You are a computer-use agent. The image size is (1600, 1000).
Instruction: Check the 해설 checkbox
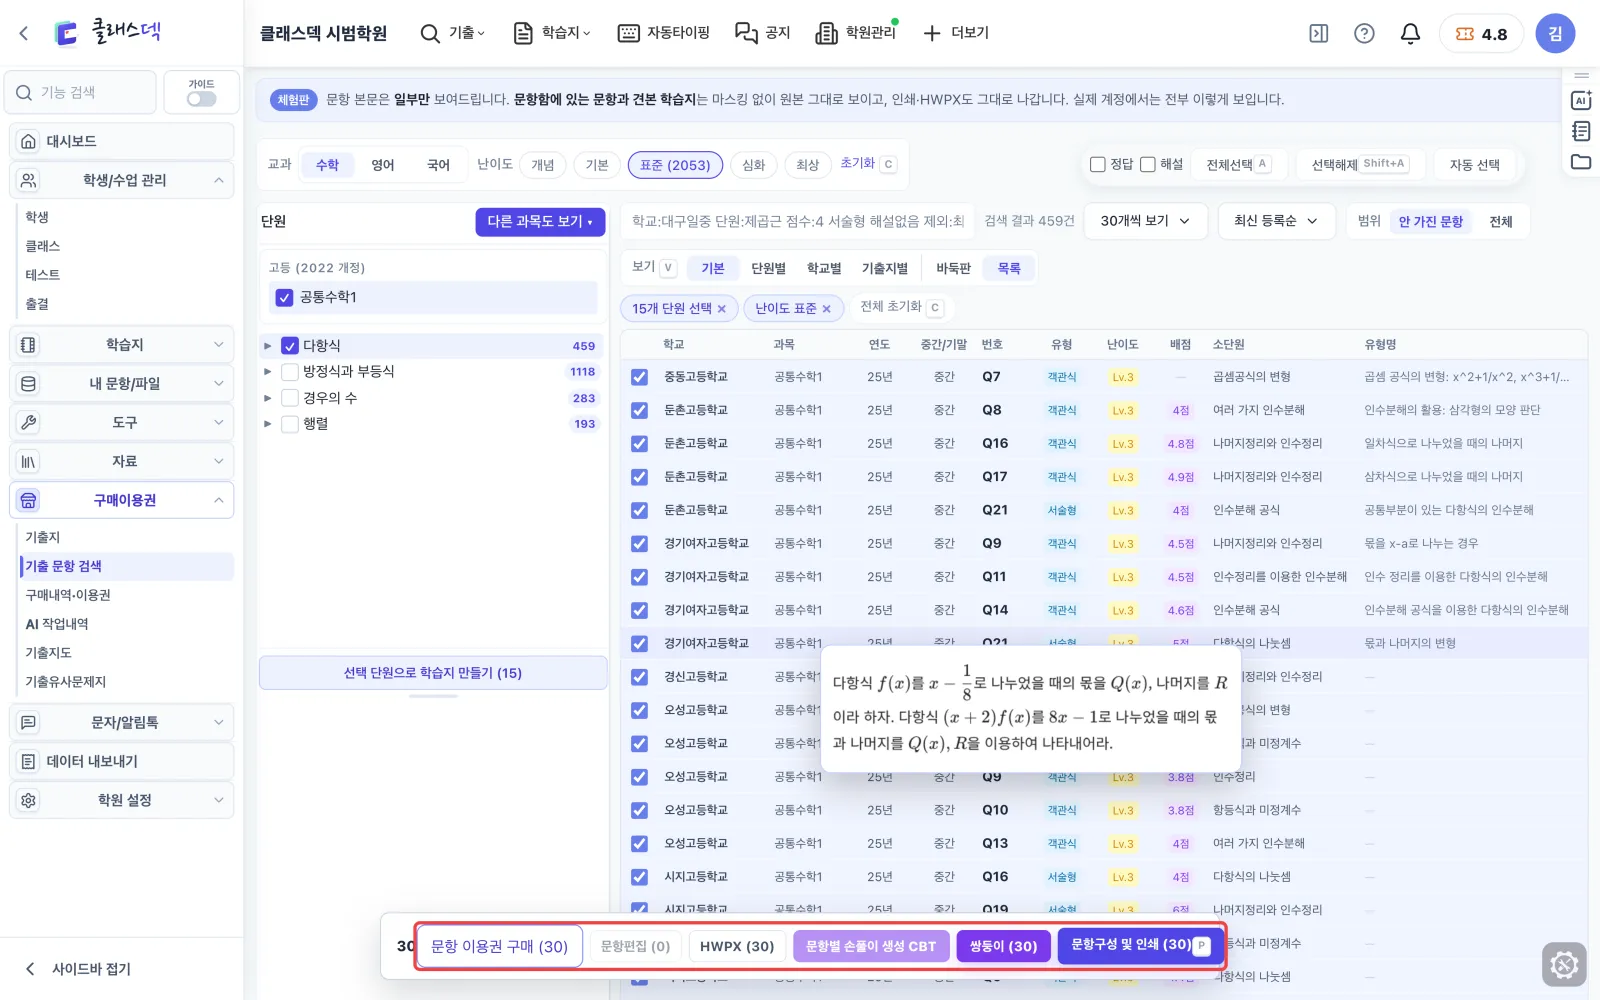coord(1148,164)
